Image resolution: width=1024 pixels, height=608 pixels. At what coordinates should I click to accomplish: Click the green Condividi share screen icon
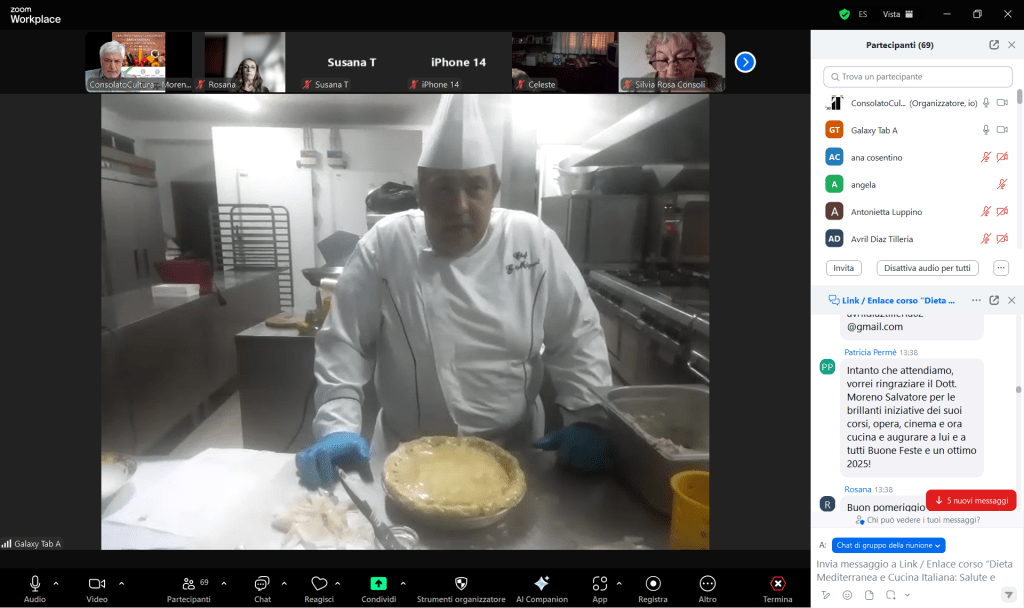click(378, 583)
